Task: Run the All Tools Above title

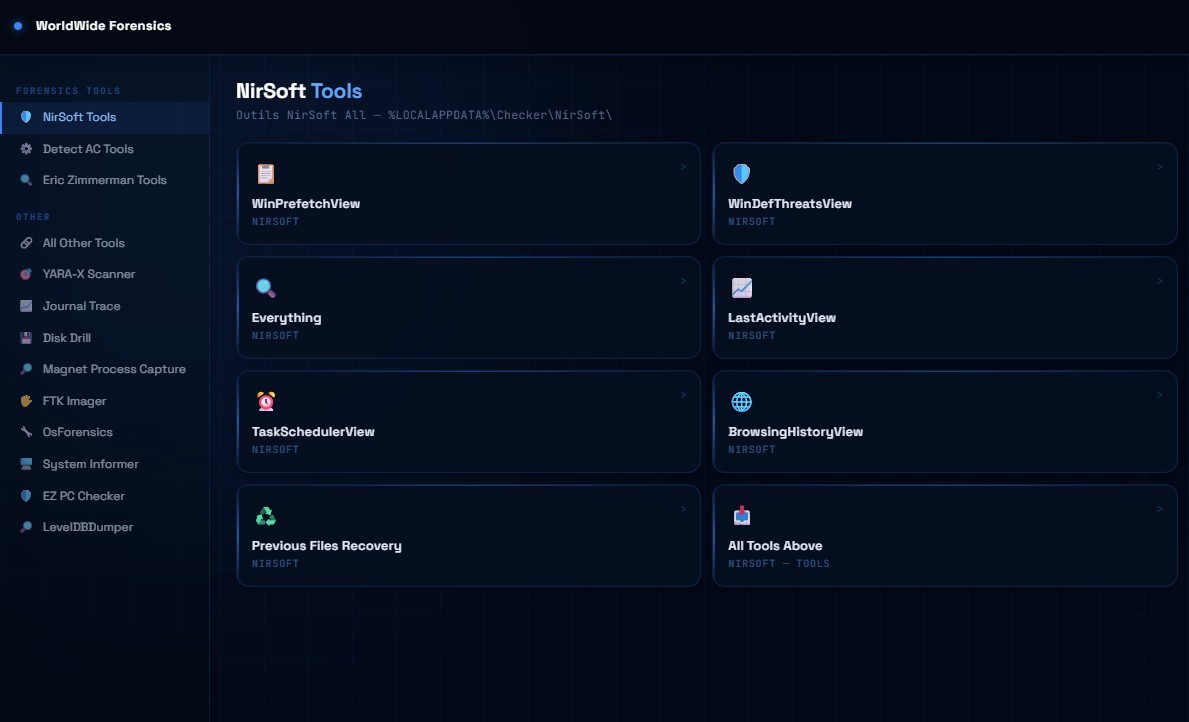Action: click(775, 545)
